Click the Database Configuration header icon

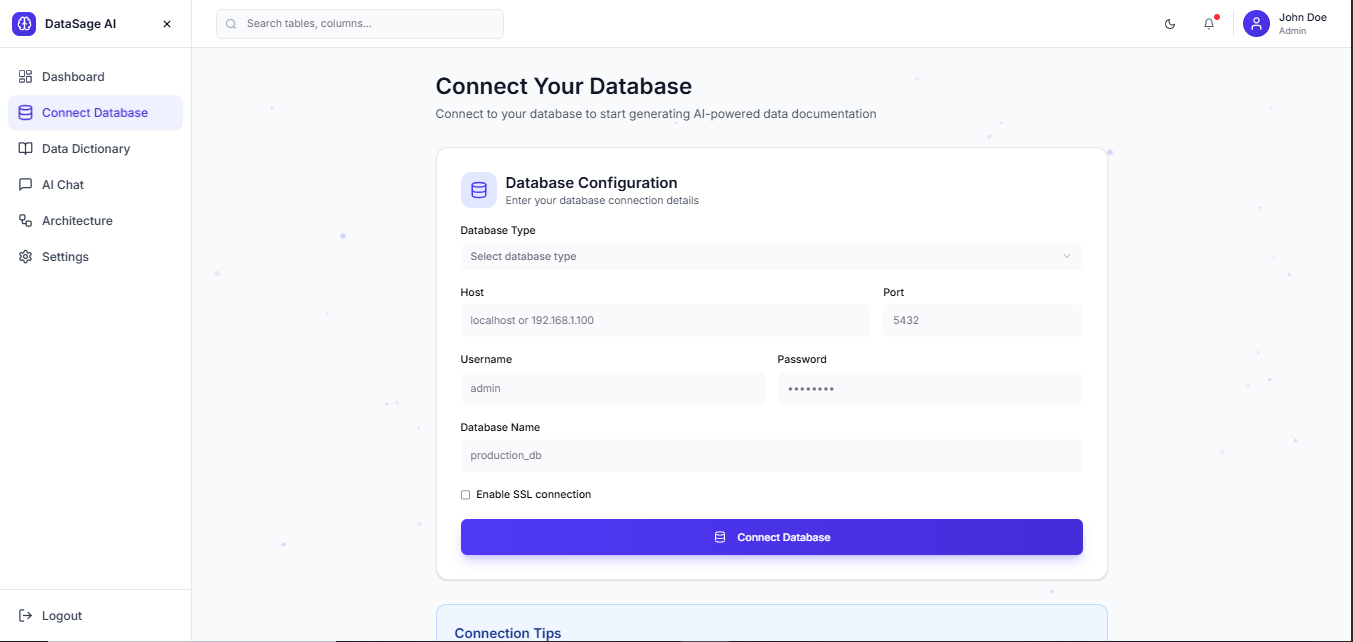pos(479,190)
